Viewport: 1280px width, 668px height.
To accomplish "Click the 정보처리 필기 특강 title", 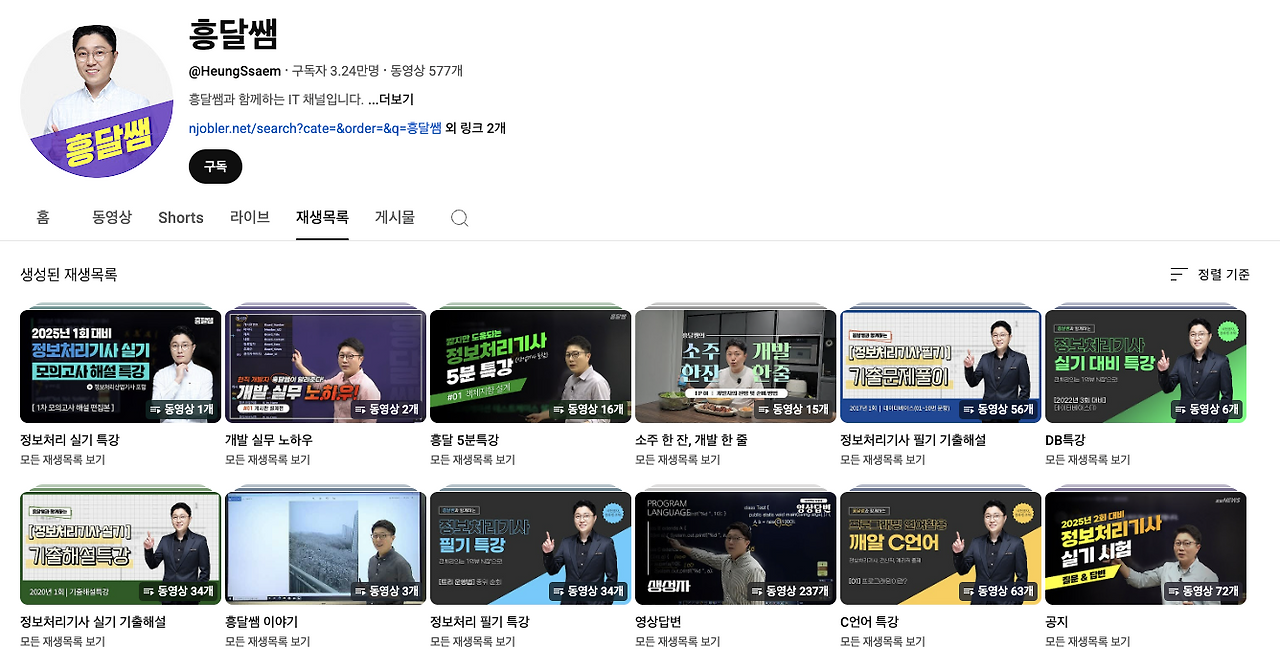I will point(480,622).
